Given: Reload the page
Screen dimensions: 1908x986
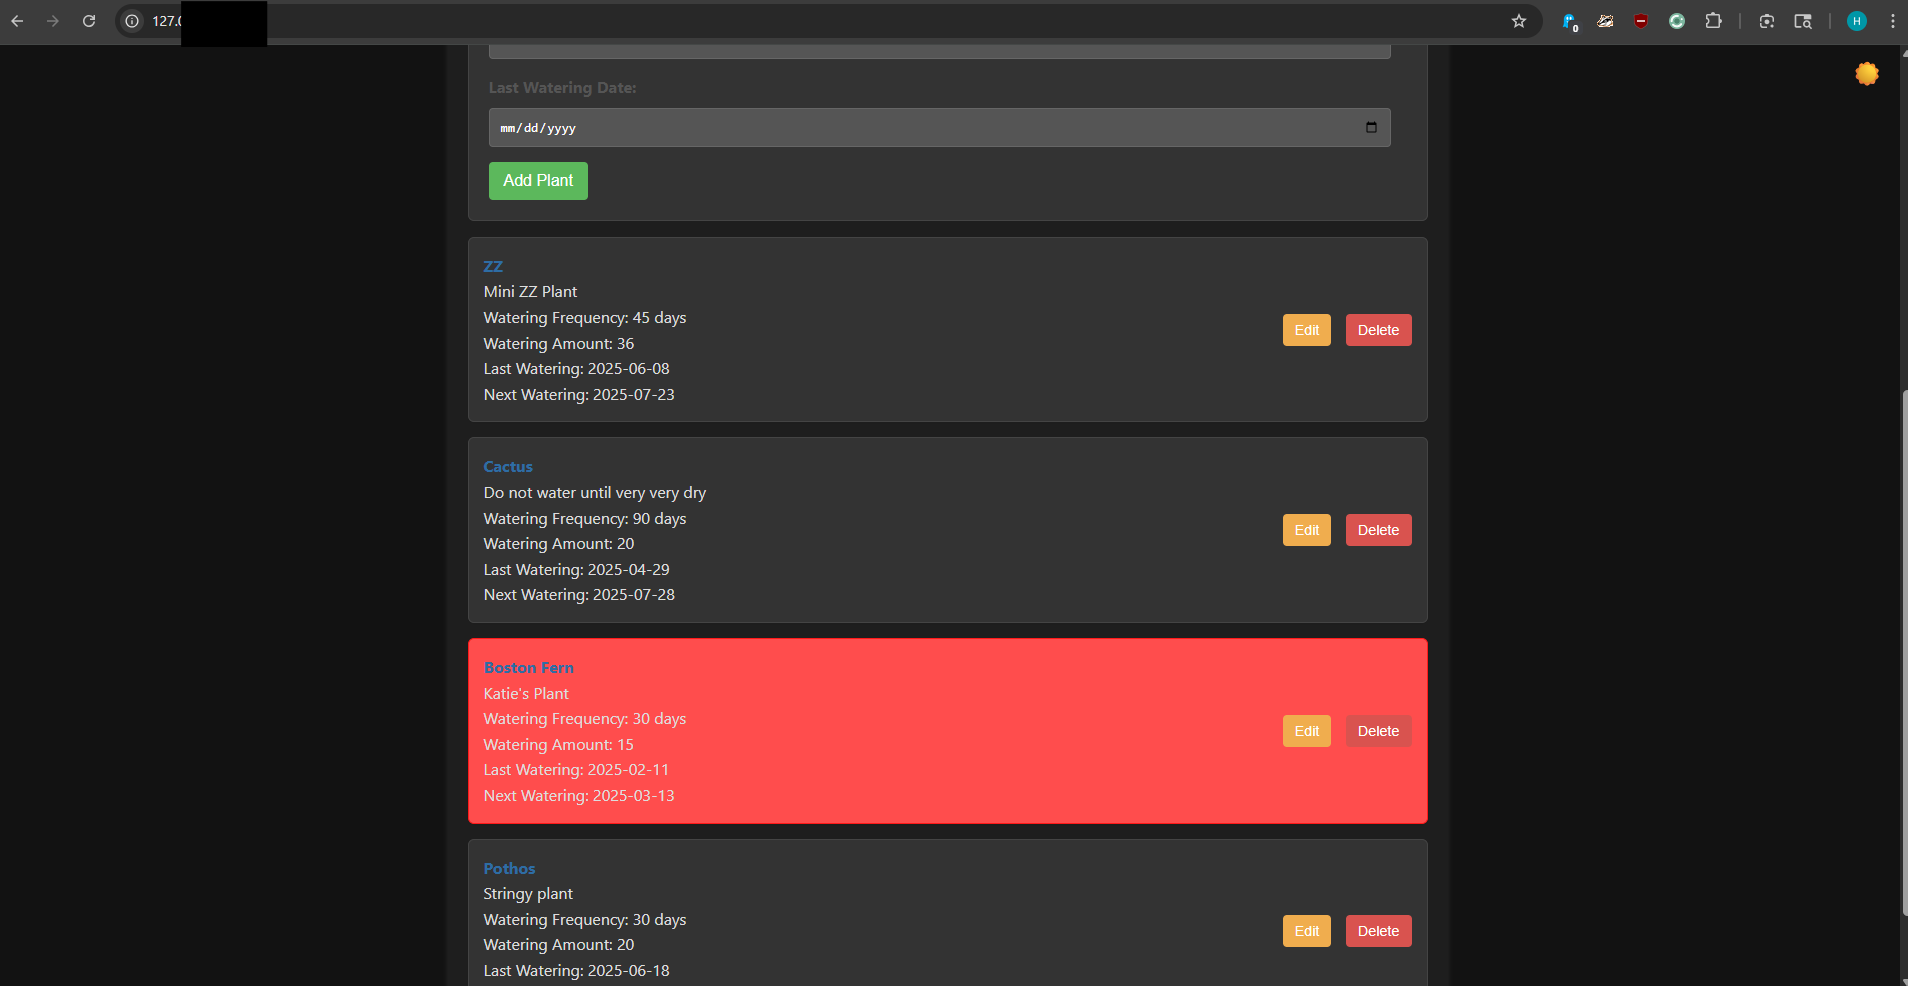Looking at the screenshot, I should pos(89,21).
